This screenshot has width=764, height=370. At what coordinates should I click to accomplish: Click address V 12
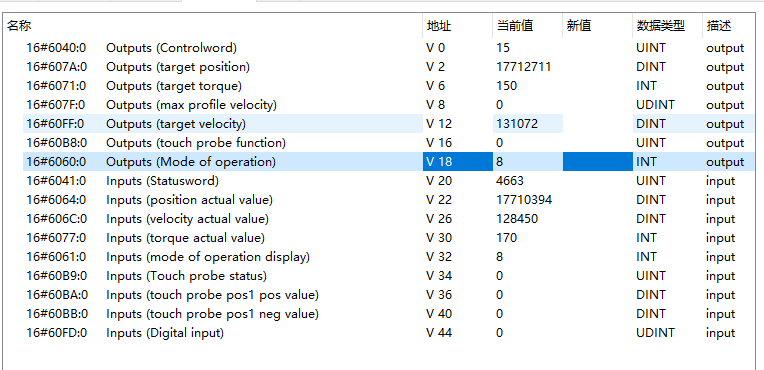pyautogui.click(x=439, y=124)
